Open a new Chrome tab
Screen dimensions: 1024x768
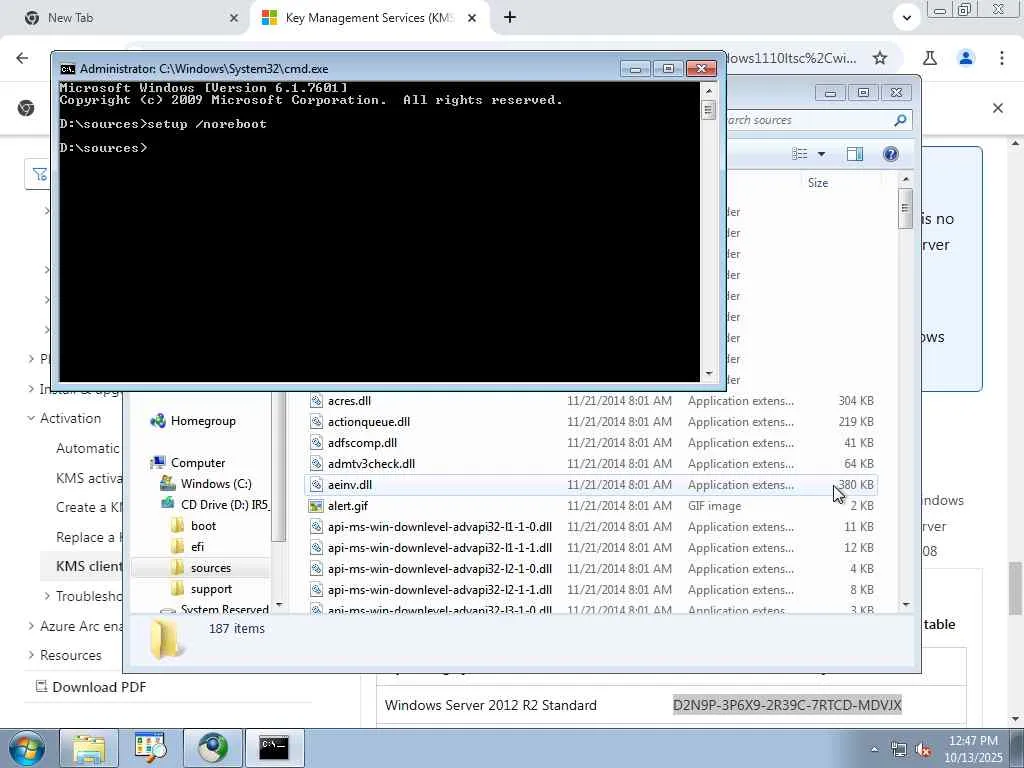(x=510, y=18)
